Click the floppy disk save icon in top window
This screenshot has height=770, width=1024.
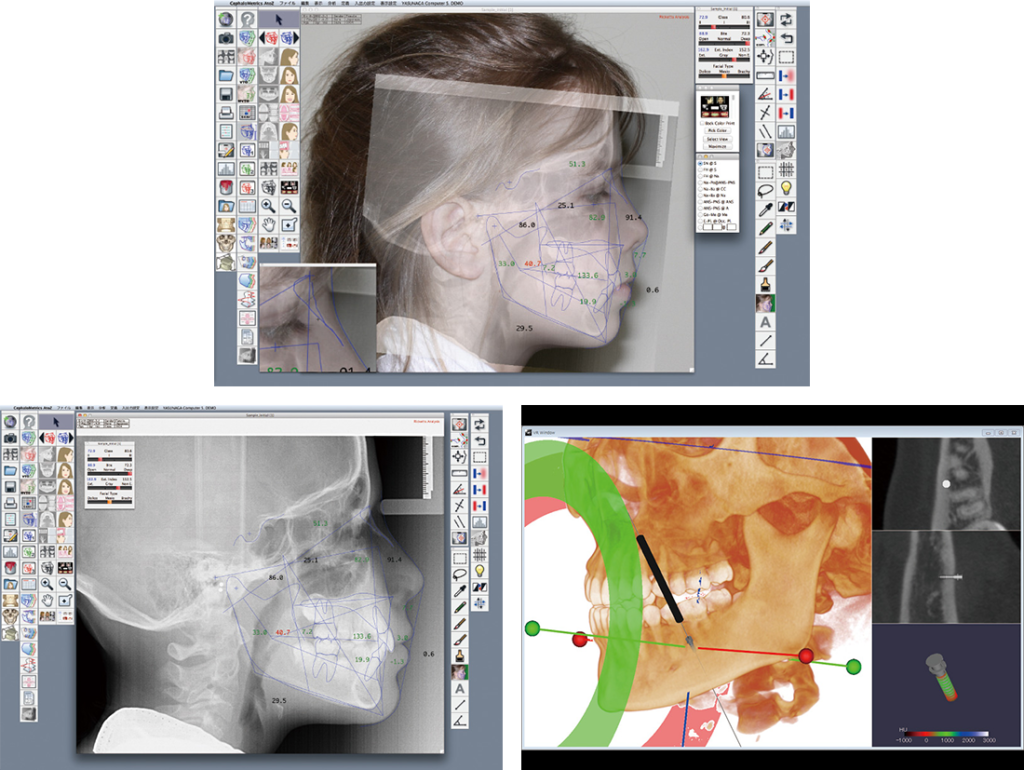pos(226,94)
